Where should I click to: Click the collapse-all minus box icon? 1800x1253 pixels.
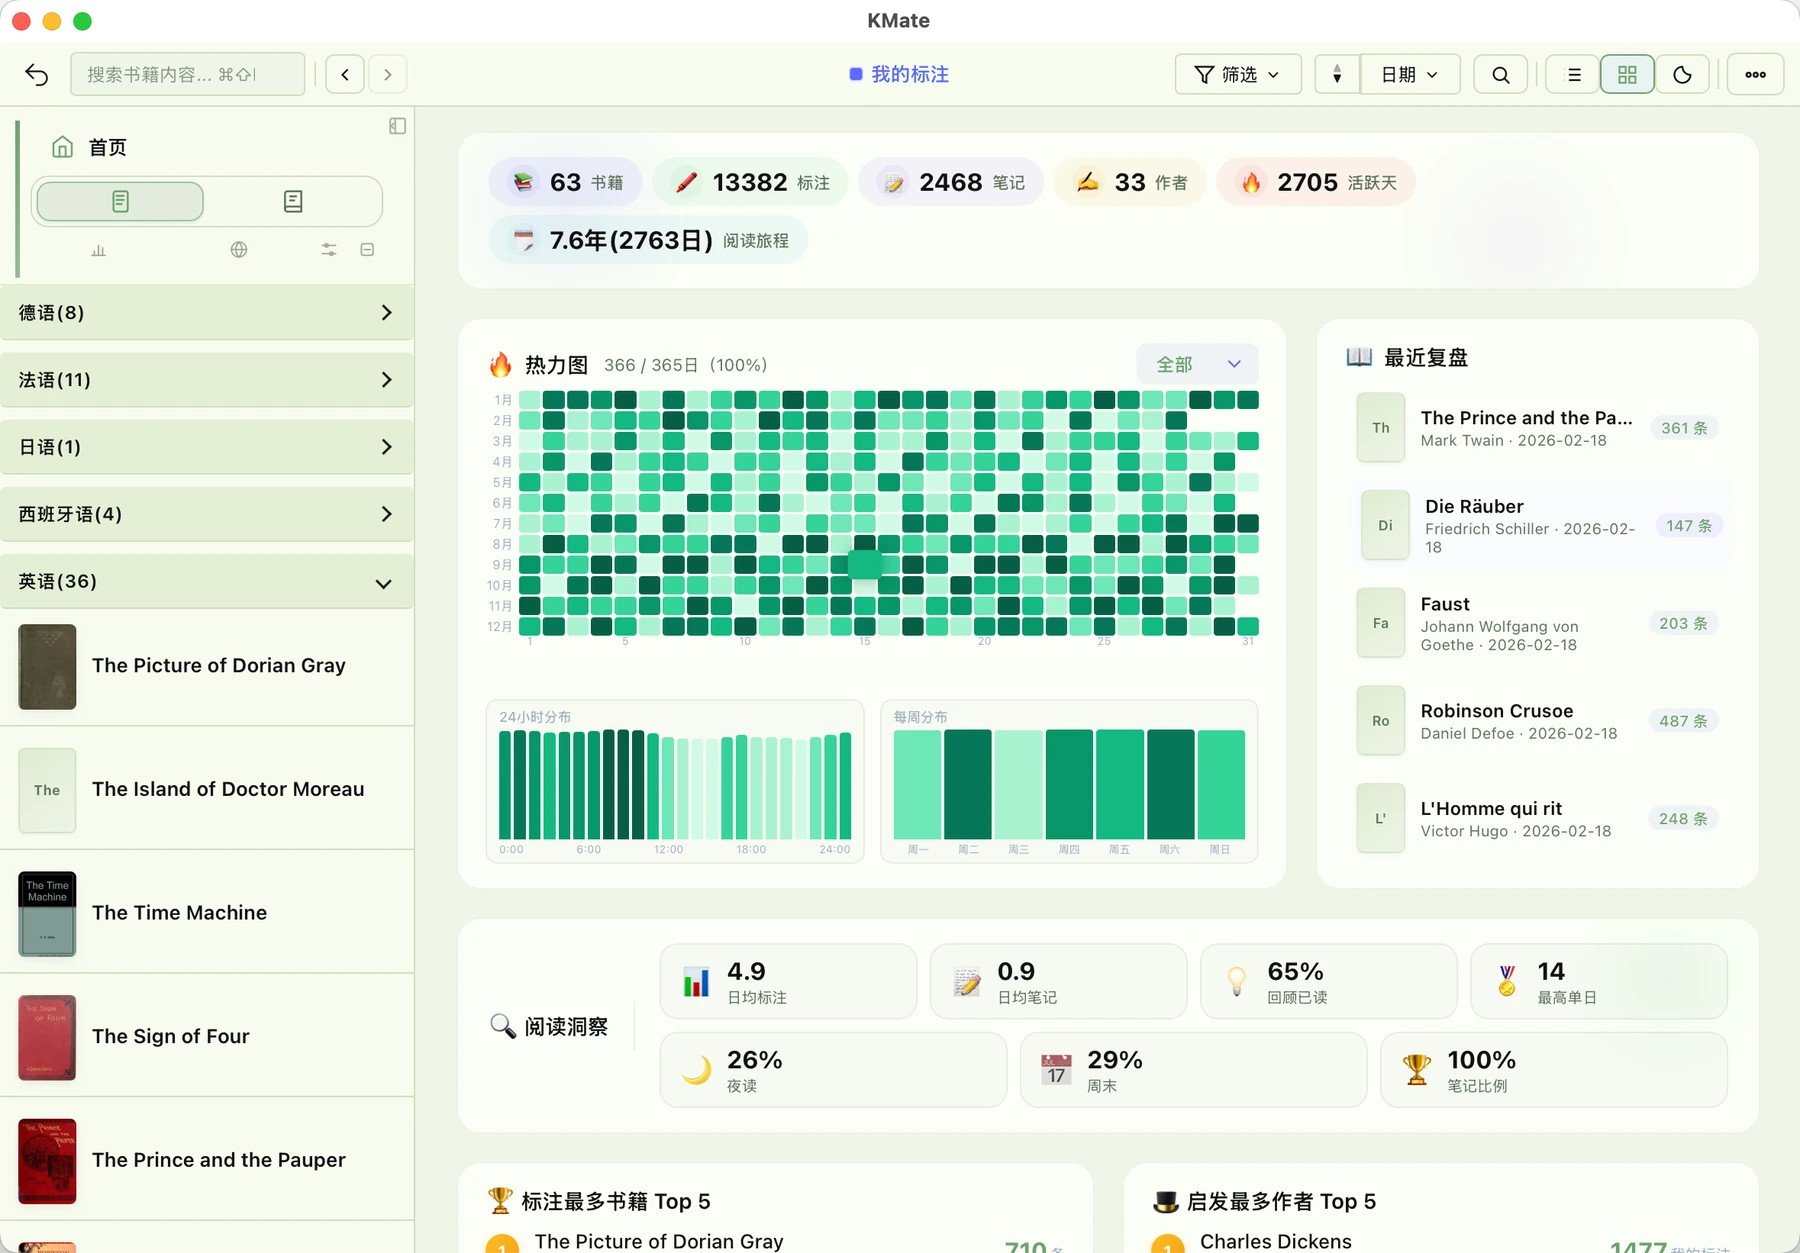tap(367, 250)
